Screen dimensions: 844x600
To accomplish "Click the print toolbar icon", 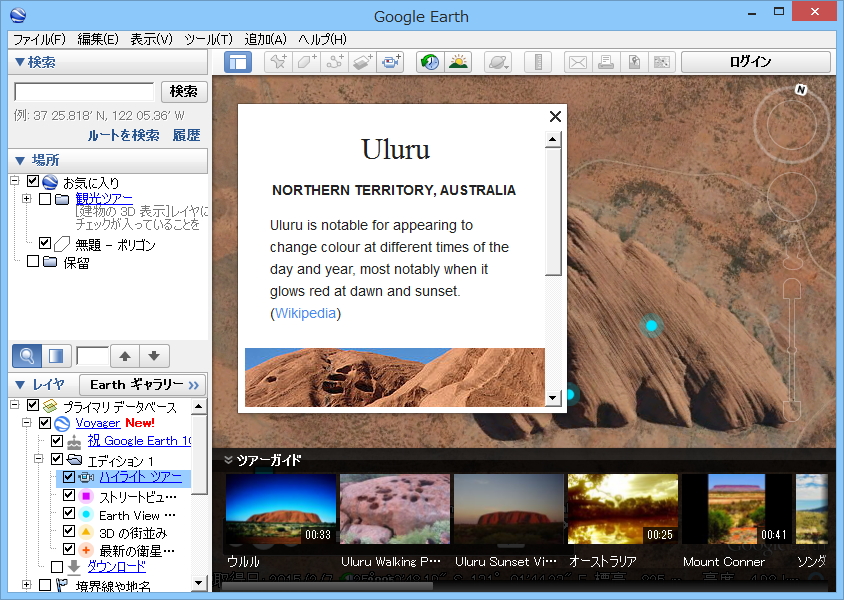I will [x=606, y=62].
